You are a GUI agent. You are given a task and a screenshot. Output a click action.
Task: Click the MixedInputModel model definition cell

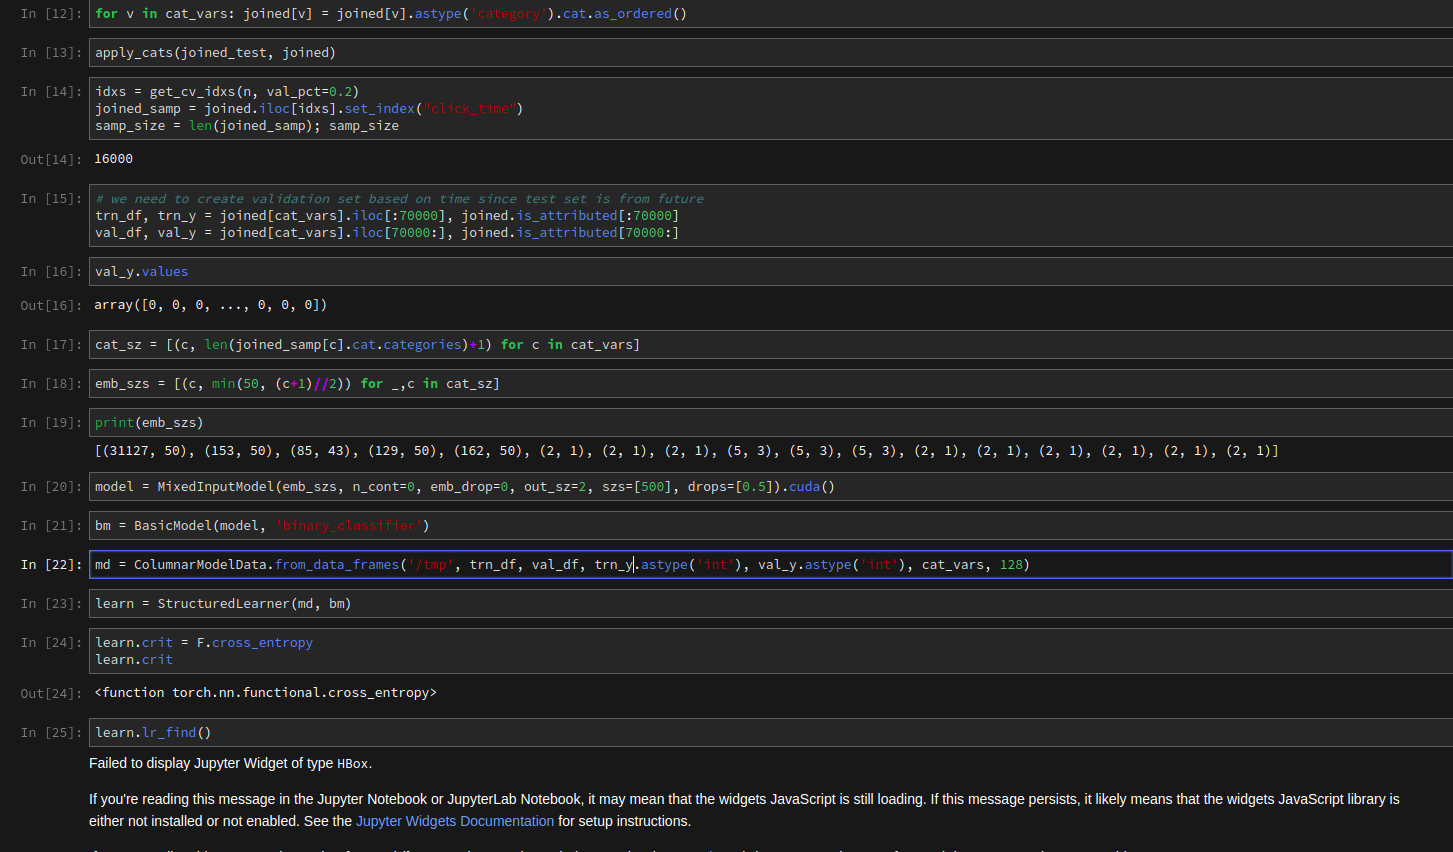pos(770,487)
